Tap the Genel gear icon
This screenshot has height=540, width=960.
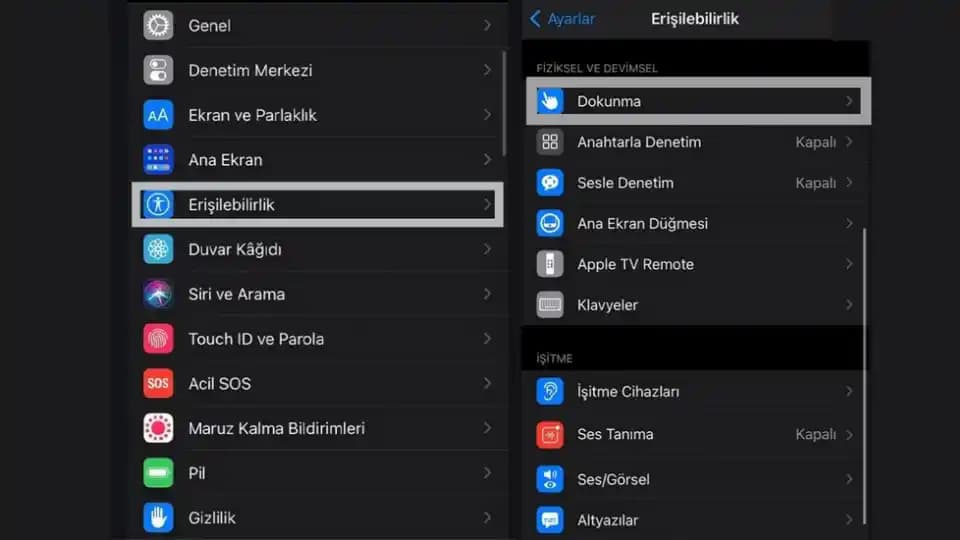coord(158,26)
